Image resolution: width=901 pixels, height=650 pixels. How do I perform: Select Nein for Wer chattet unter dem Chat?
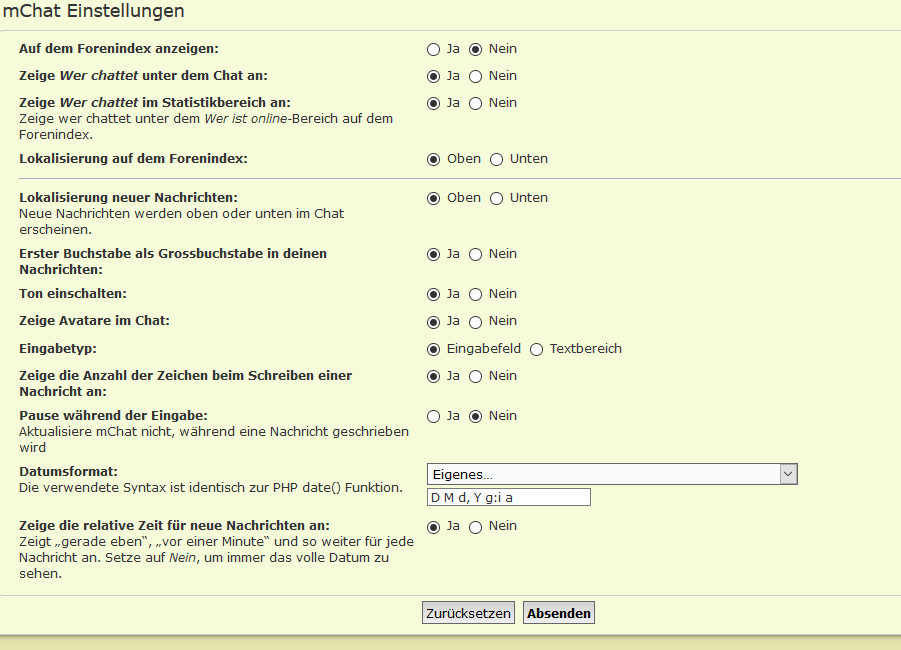(x=476, y=76)
